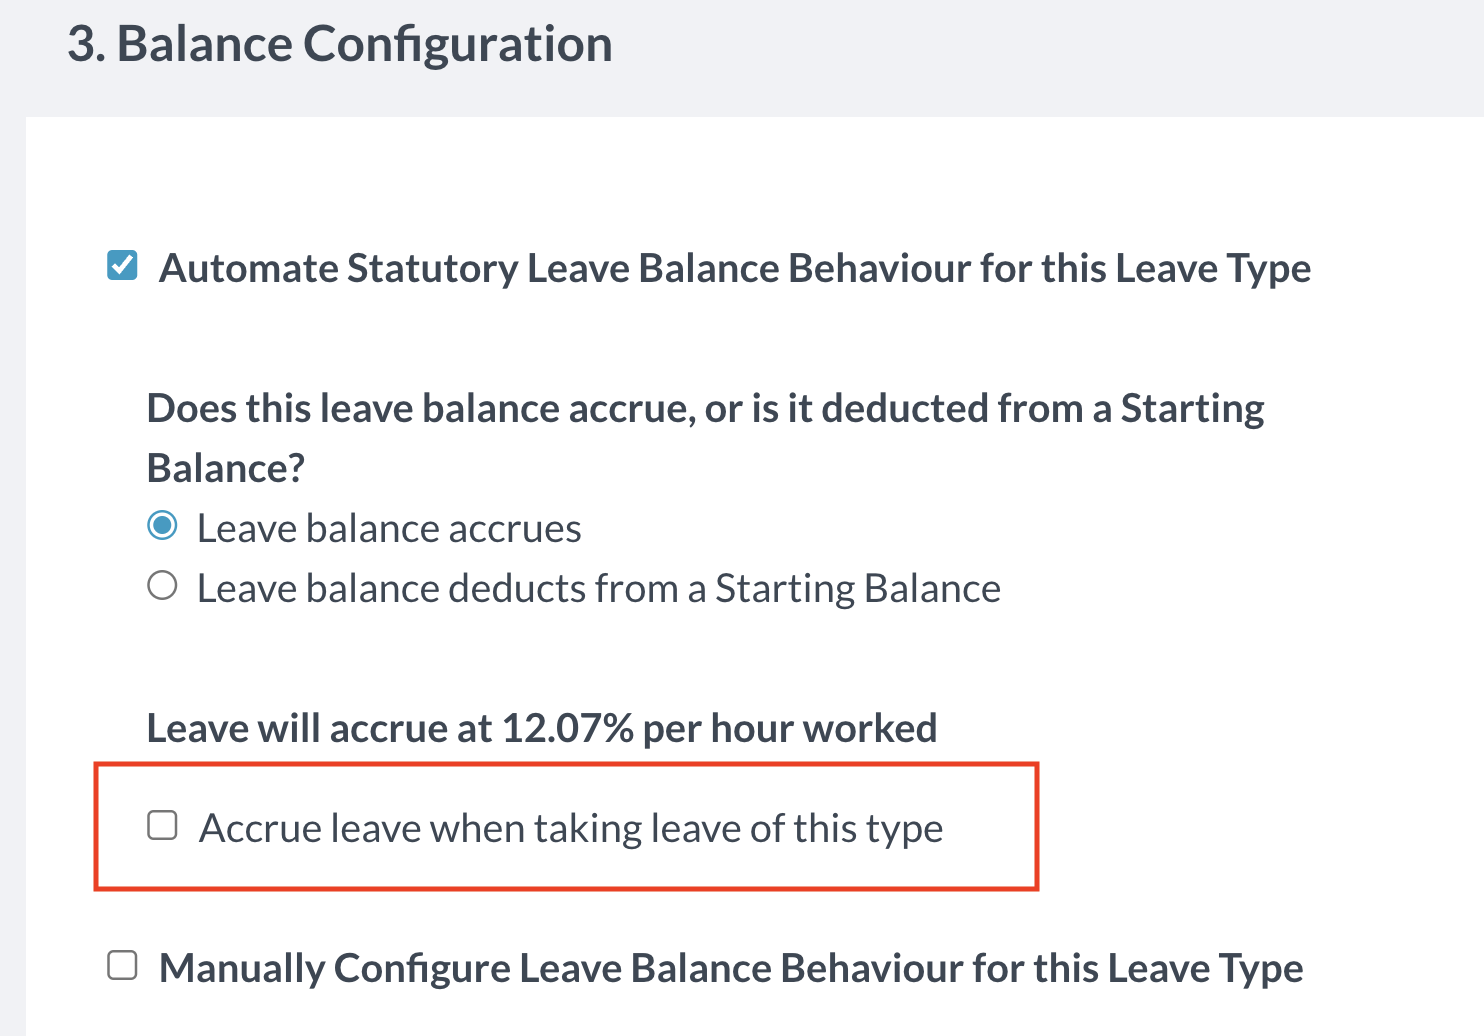The height and width of the screenshot is (1036, 1484).
Task: Click the words per hour worked
Action: point(789,728)
